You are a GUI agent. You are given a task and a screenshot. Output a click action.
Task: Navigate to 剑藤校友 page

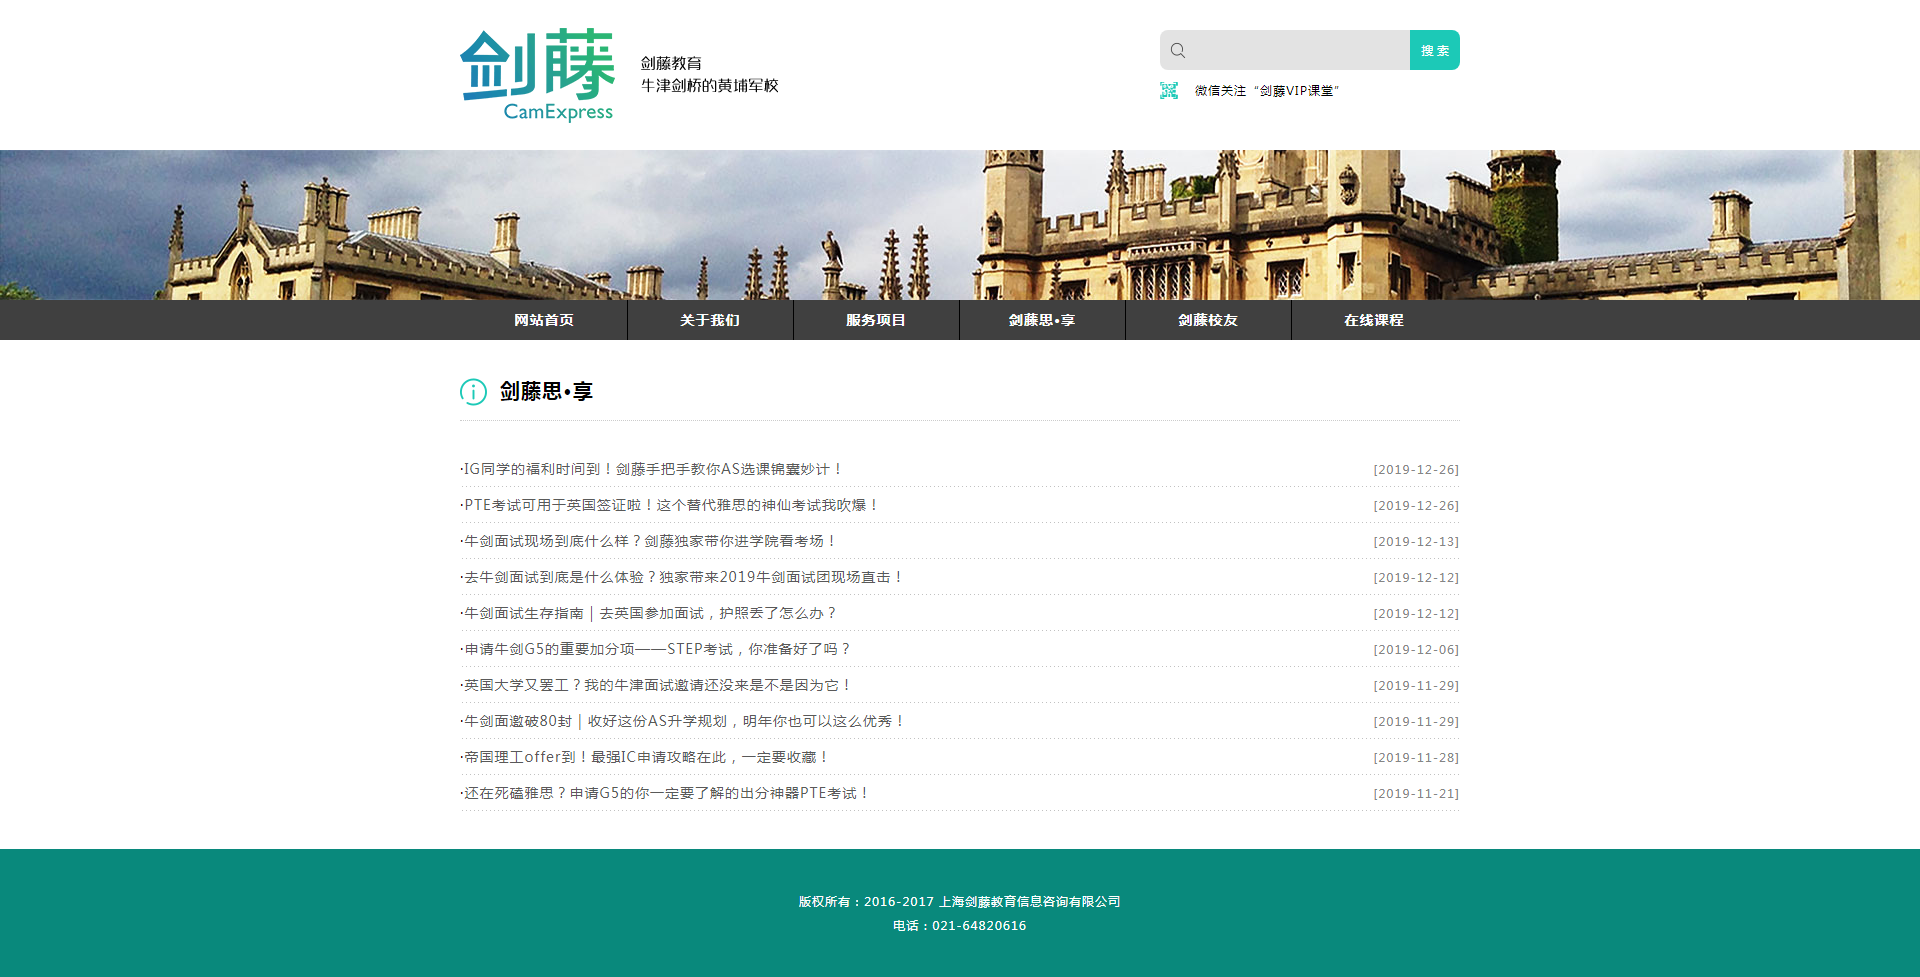(1208, 320)
